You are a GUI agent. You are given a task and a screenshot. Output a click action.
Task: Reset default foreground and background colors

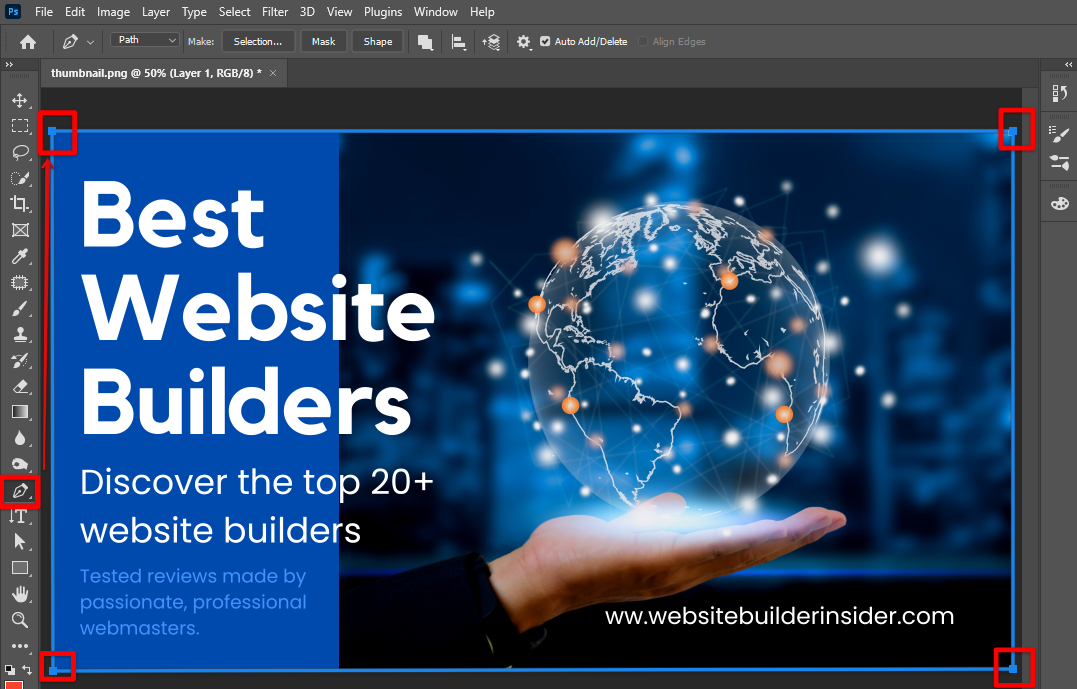10,669
